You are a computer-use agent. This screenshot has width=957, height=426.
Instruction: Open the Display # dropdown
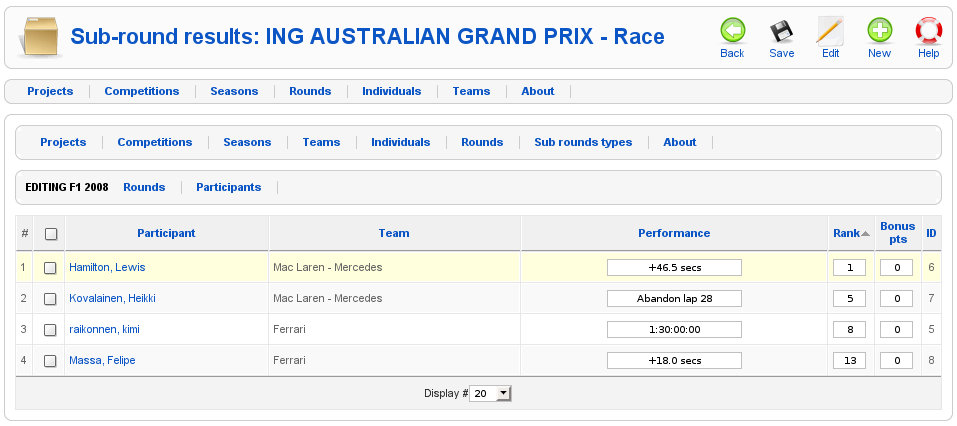click(491, 394)
